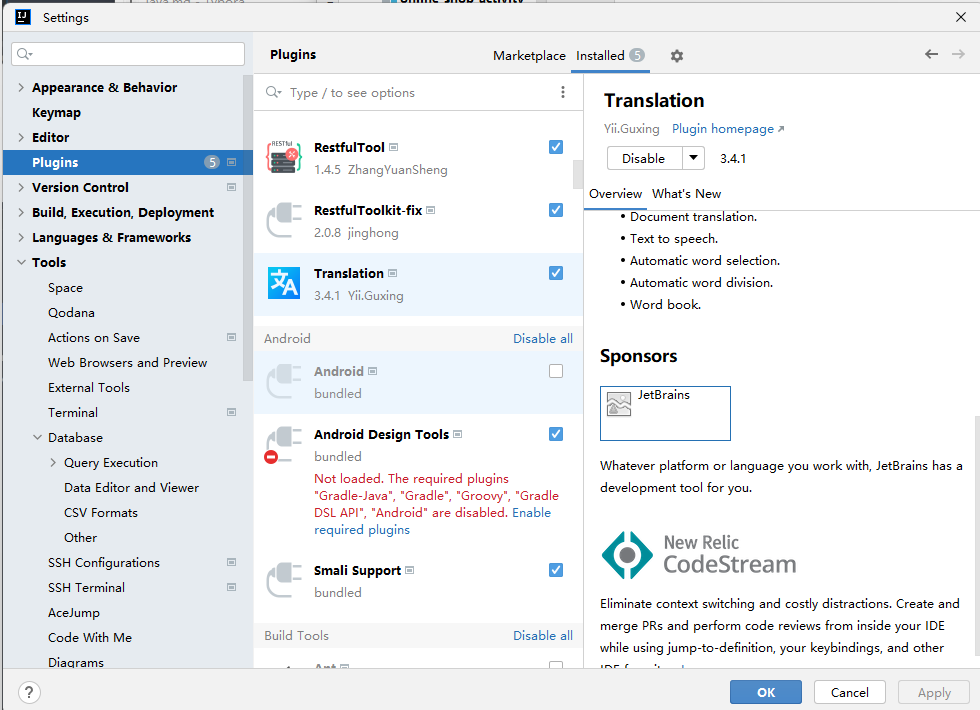Open the What's New tab
Image resolution: width=980 pixels, height=710 pixels.
point(686,194)
